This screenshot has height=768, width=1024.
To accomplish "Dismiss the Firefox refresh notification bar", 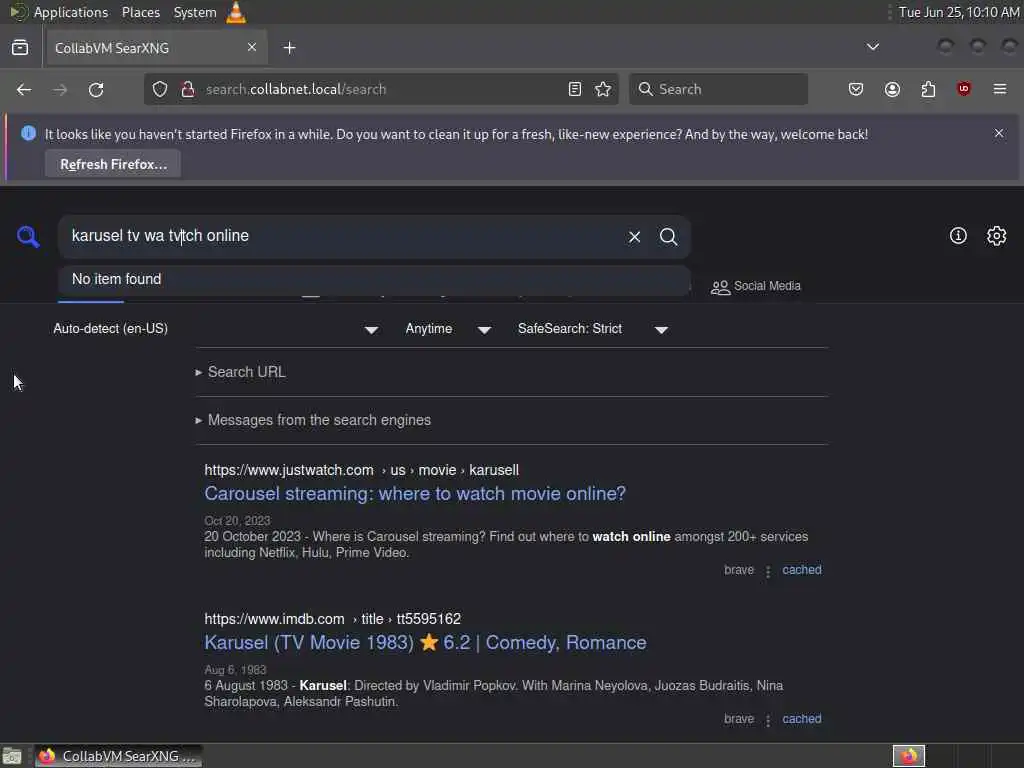I will pyautogui.click(x=999, y=133).
